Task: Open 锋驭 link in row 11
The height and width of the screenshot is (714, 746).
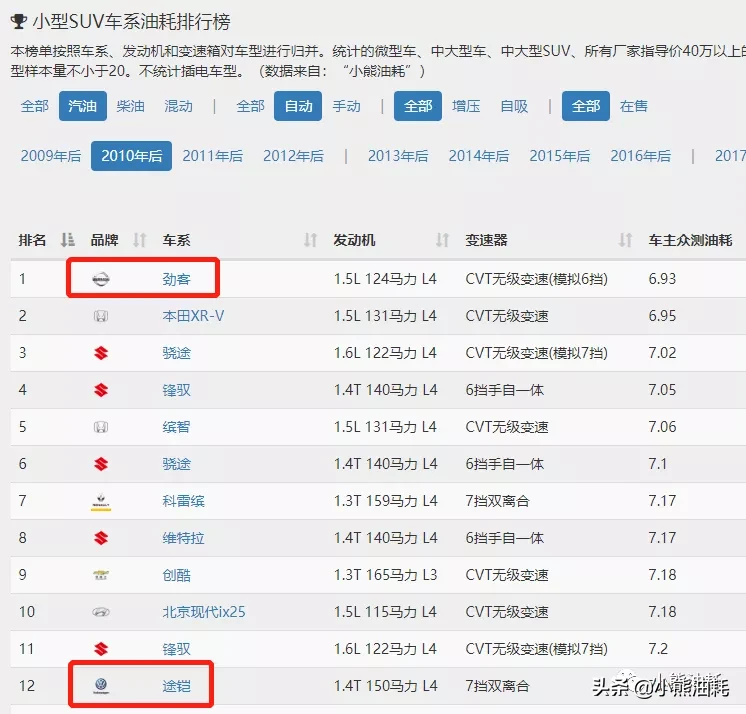Action: (x=177, y=649)
